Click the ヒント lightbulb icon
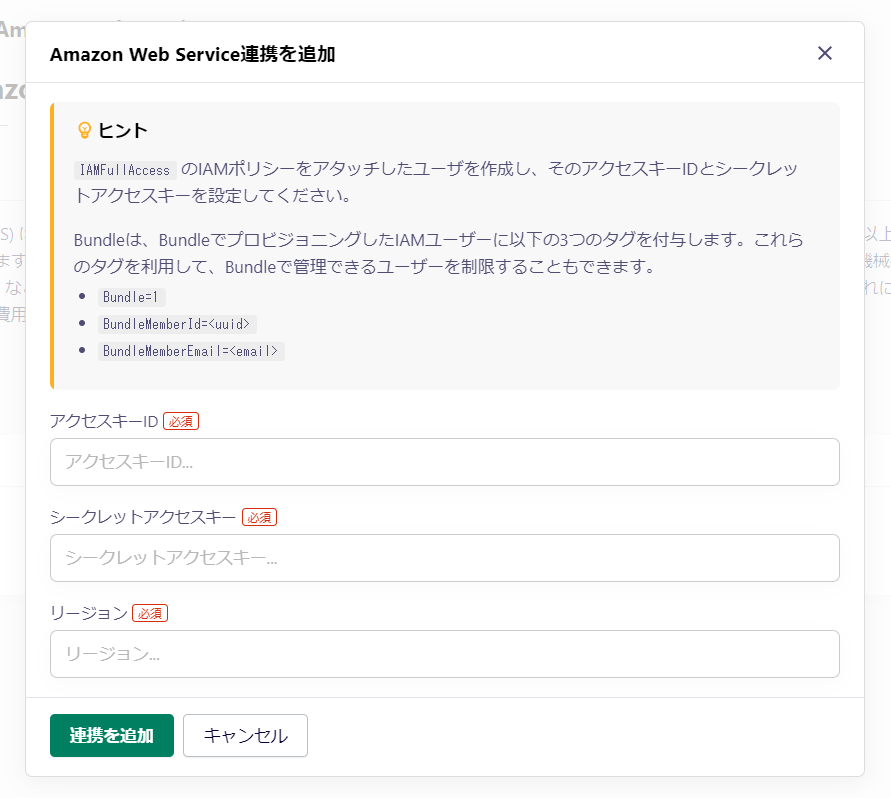 (x=84, y=131)
